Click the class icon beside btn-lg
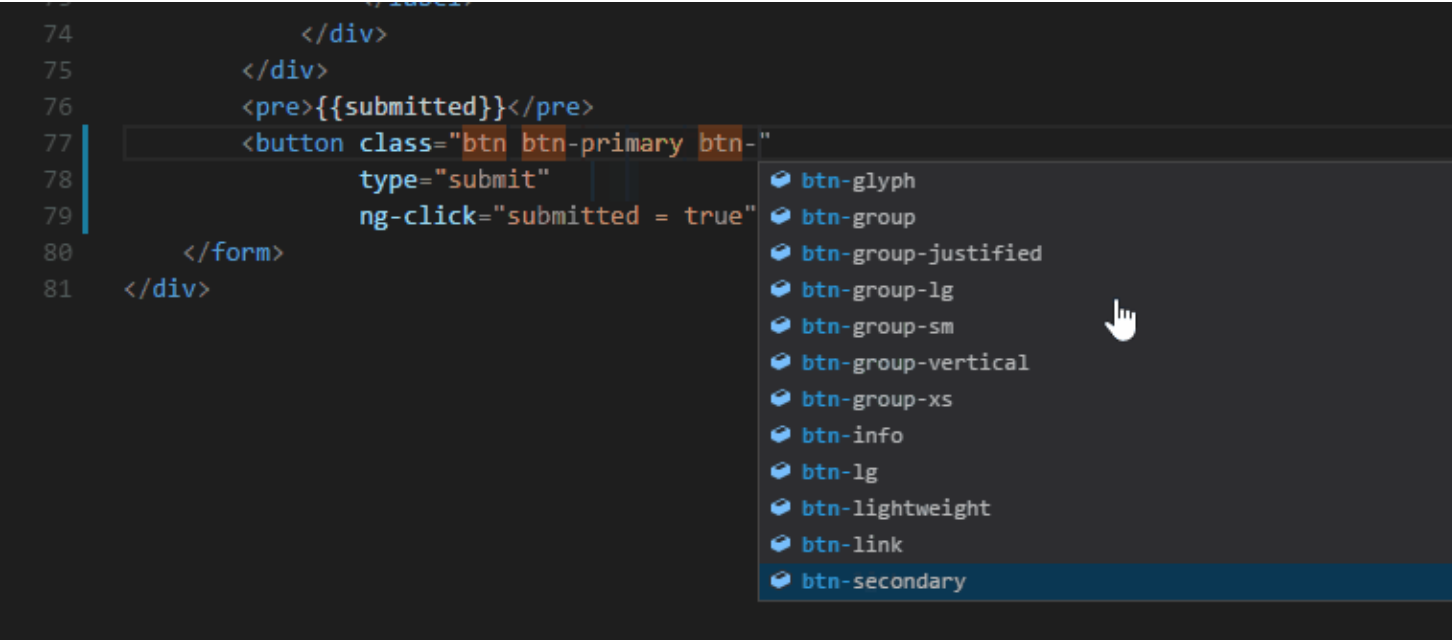Image resolution: width=1452 pixels, height=640 pixels. click(x=779, y=471)
